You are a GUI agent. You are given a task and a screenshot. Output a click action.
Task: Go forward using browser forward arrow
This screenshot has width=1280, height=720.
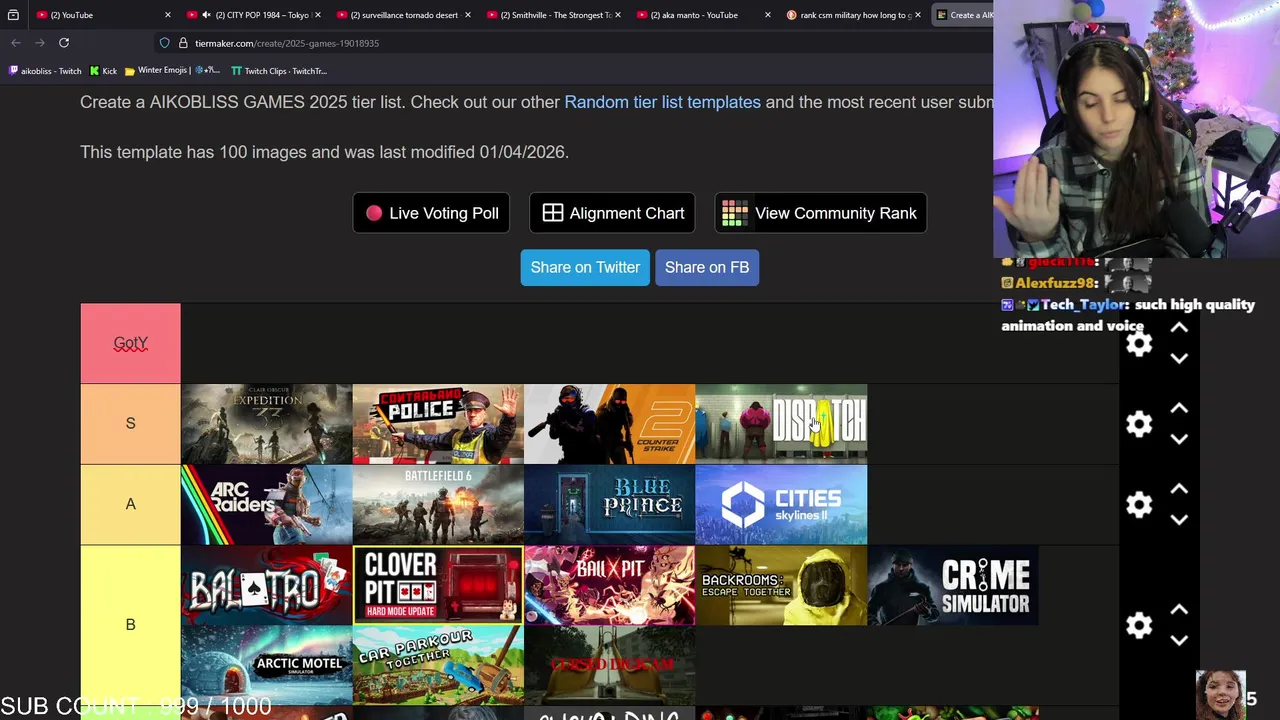click(40, 43)
